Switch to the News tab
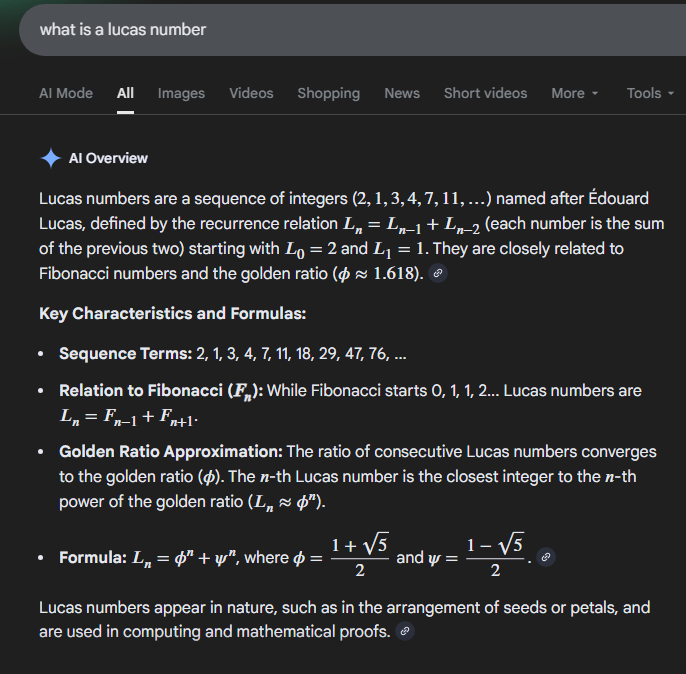 (x=402, y=93)
